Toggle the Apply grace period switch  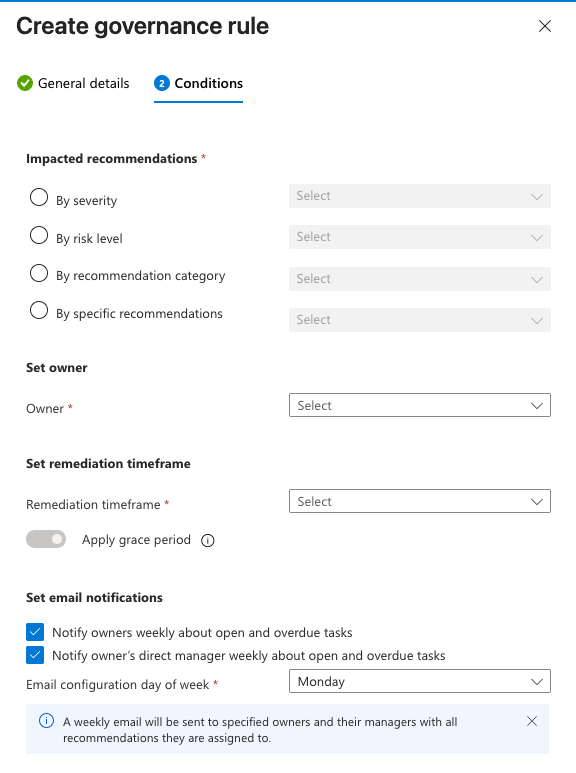pos(46,539)
